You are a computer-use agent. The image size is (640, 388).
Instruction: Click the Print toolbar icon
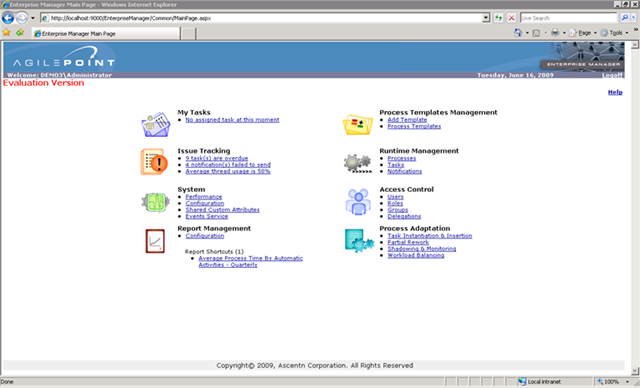[x=555, y=33]
